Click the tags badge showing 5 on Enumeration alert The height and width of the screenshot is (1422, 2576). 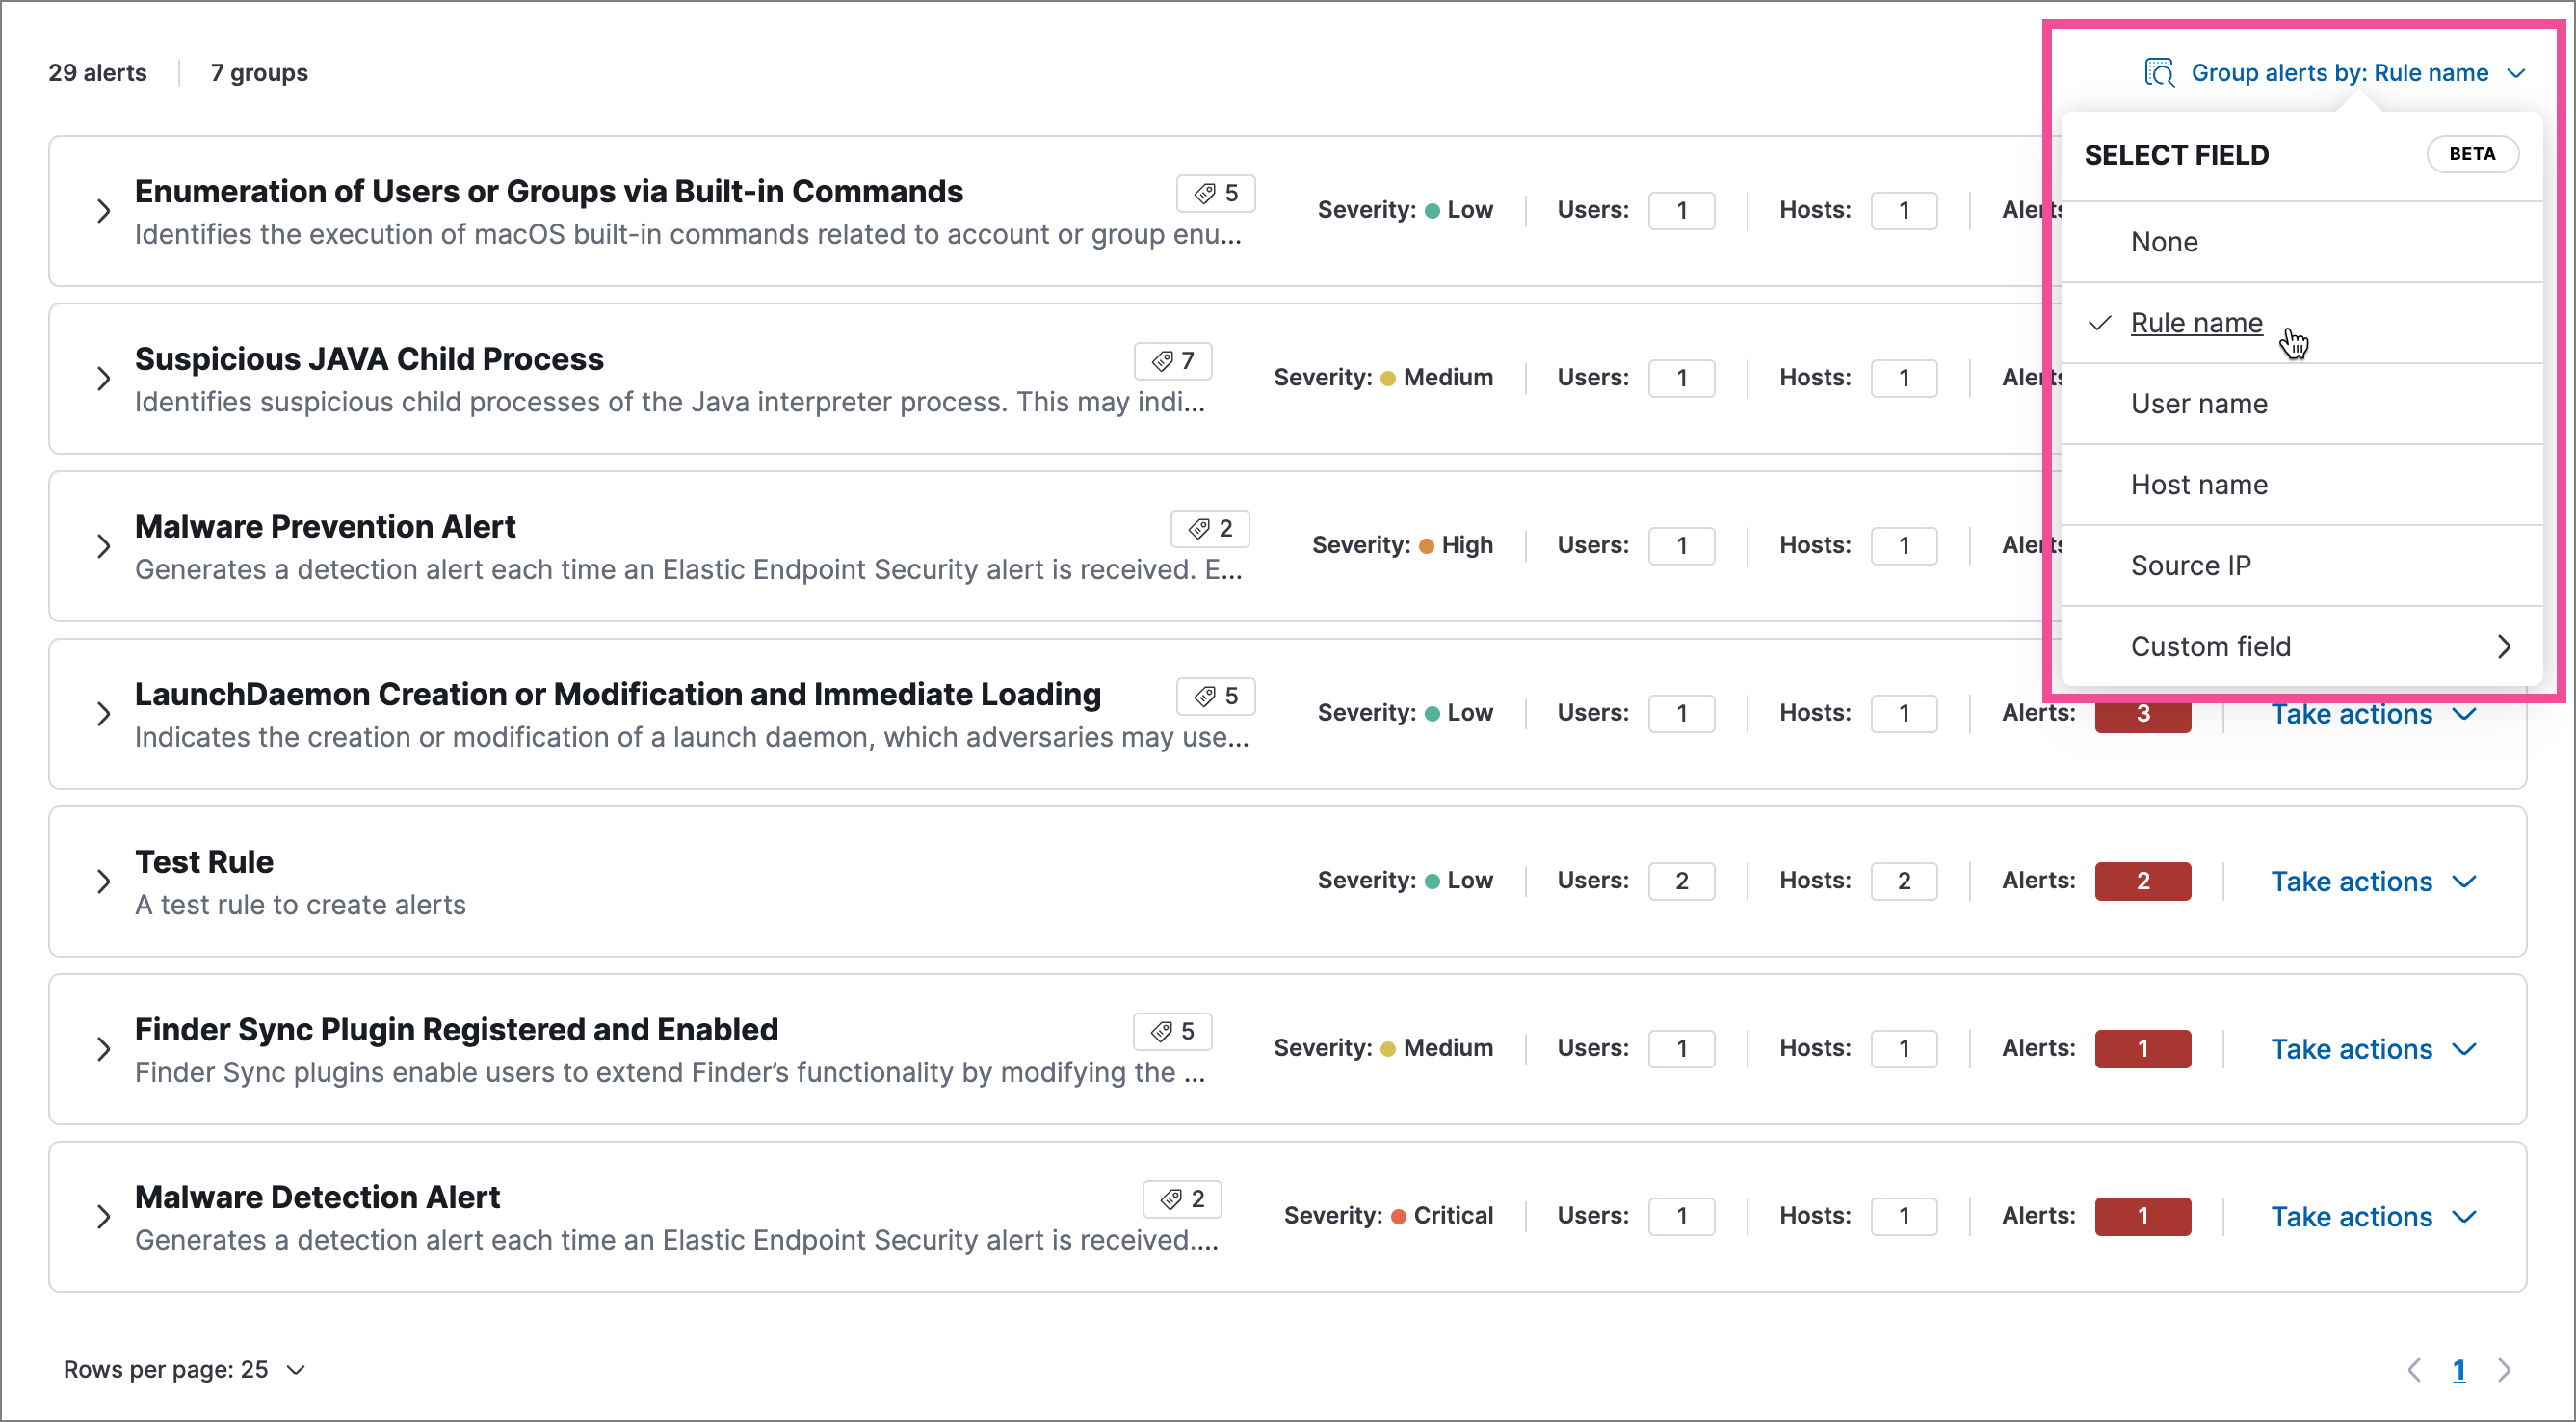click(1215, 193)
